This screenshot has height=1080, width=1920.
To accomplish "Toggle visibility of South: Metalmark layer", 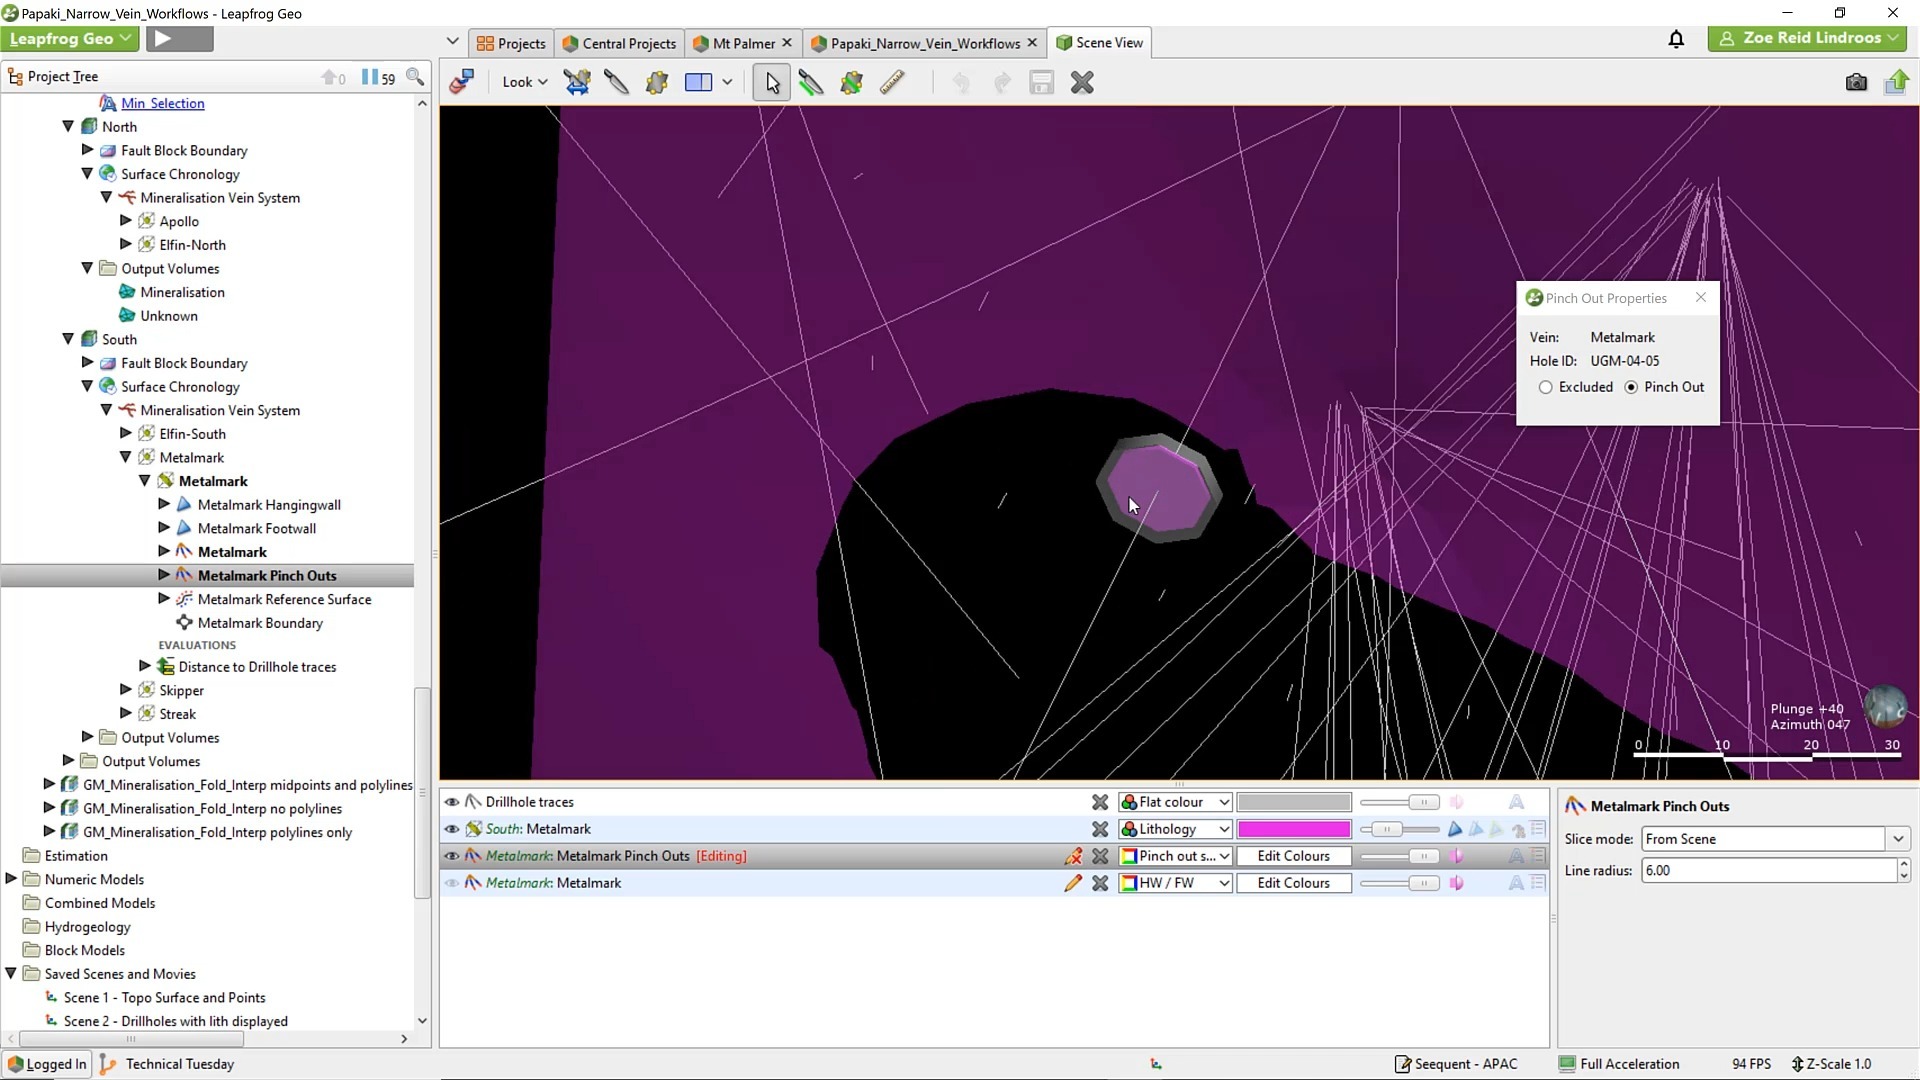I will coord(452,829).
